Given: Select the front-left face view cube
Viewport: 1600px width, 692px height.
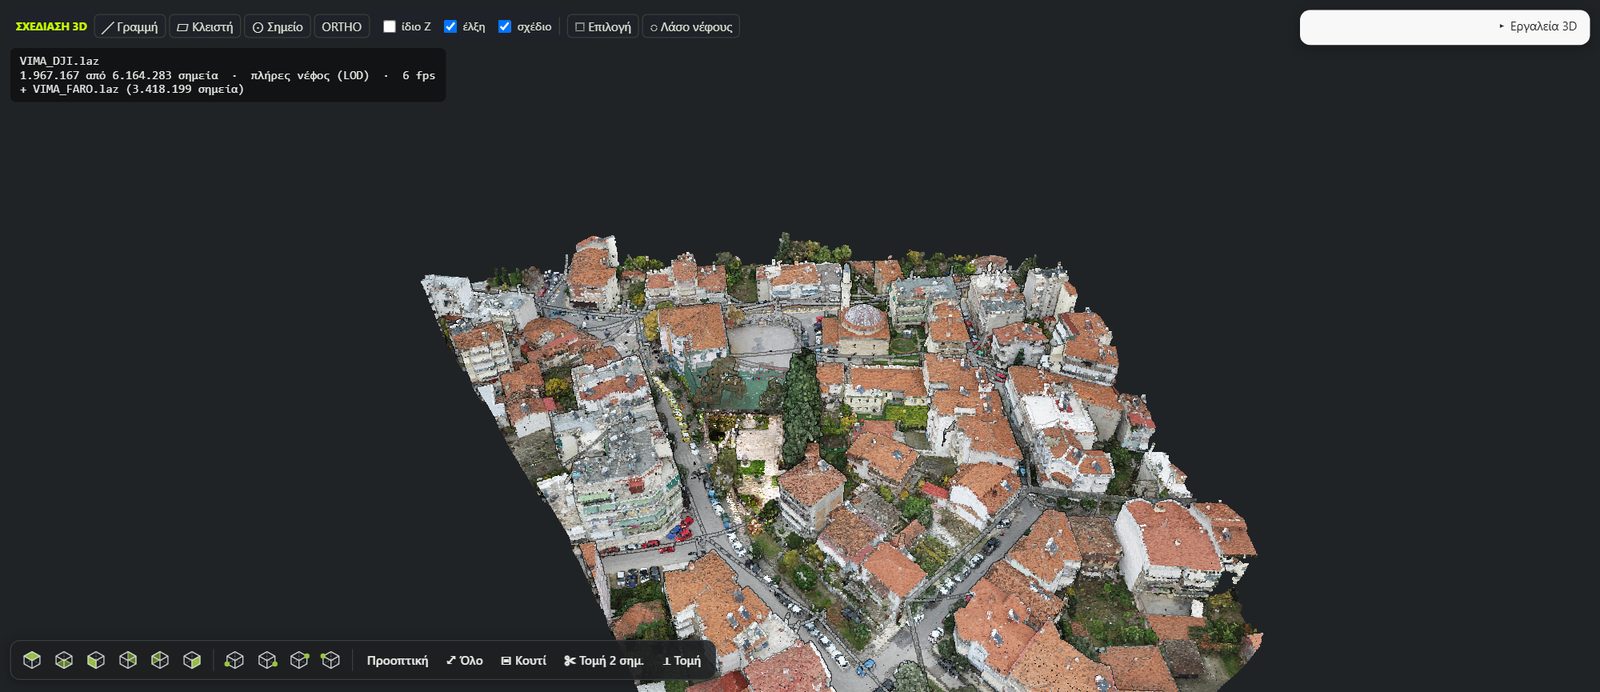Looking at the screenshot, I should click(96, 660).
